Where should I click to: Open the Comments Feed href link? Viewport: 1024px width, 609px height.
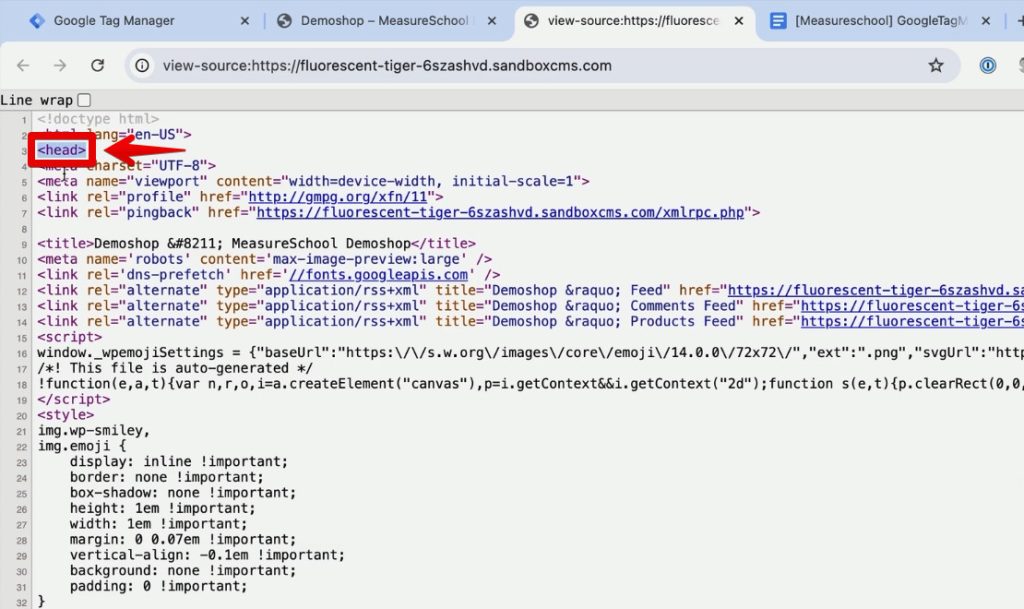click(912, 306)
